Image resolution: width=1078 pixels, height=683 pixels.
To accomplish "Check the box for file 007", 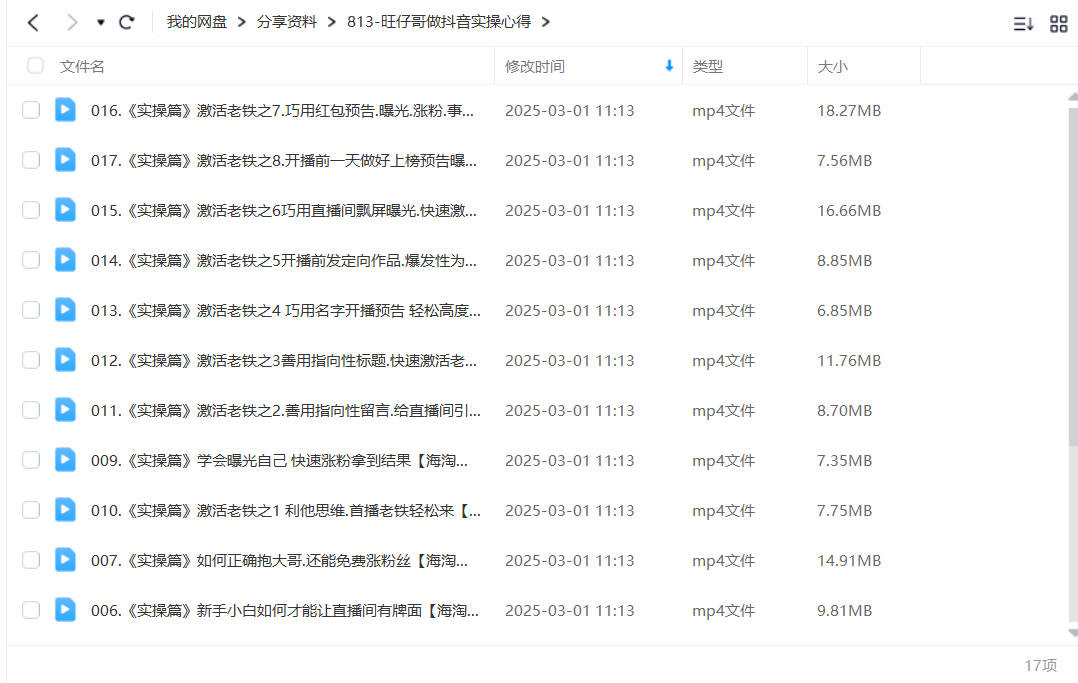I will point(31,560).
